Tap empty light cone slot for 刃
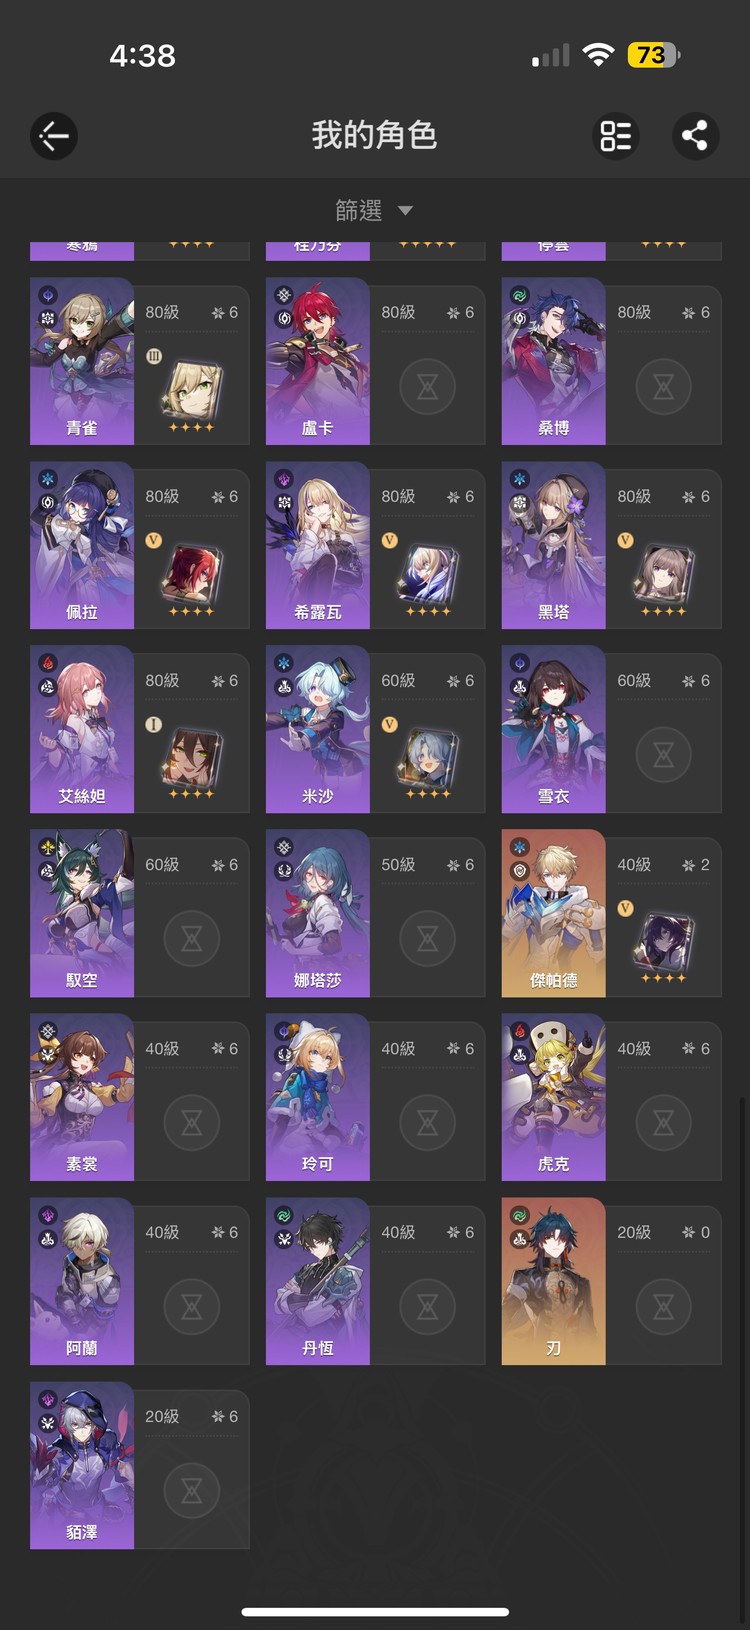Image resolution: width=750 pixels, height=1630 pixels. click(663, 1307)
